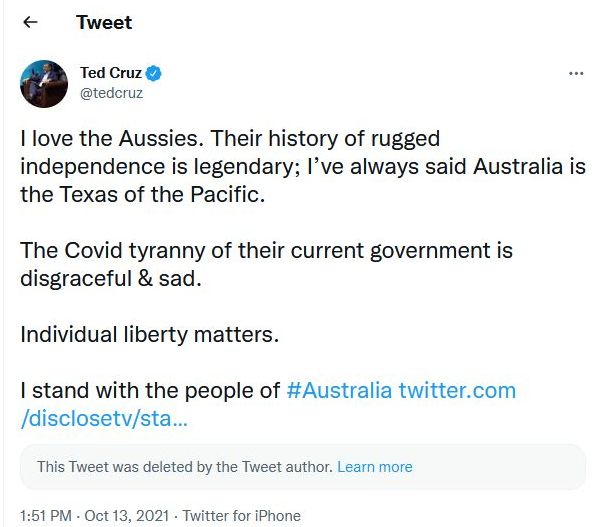This screenshot has height=527, width=601.
Task: Click the "I stand with the people" text
Action: pyautogui.click(x=150, y=390)
